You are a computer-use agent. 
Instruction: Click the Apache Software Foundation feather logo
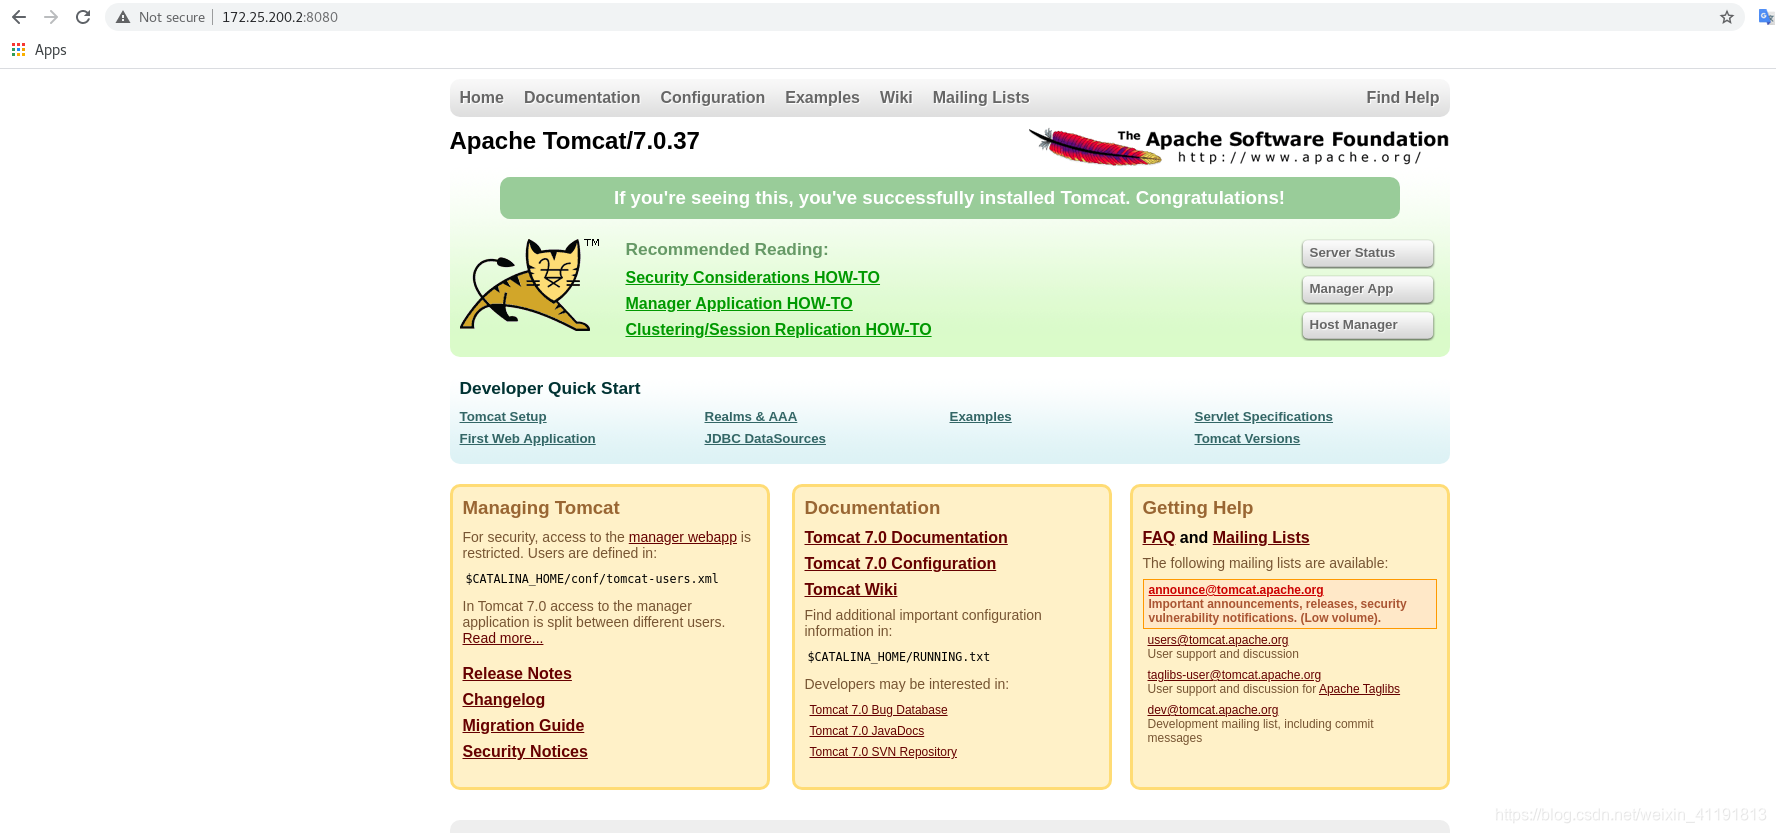(1239, 146)
